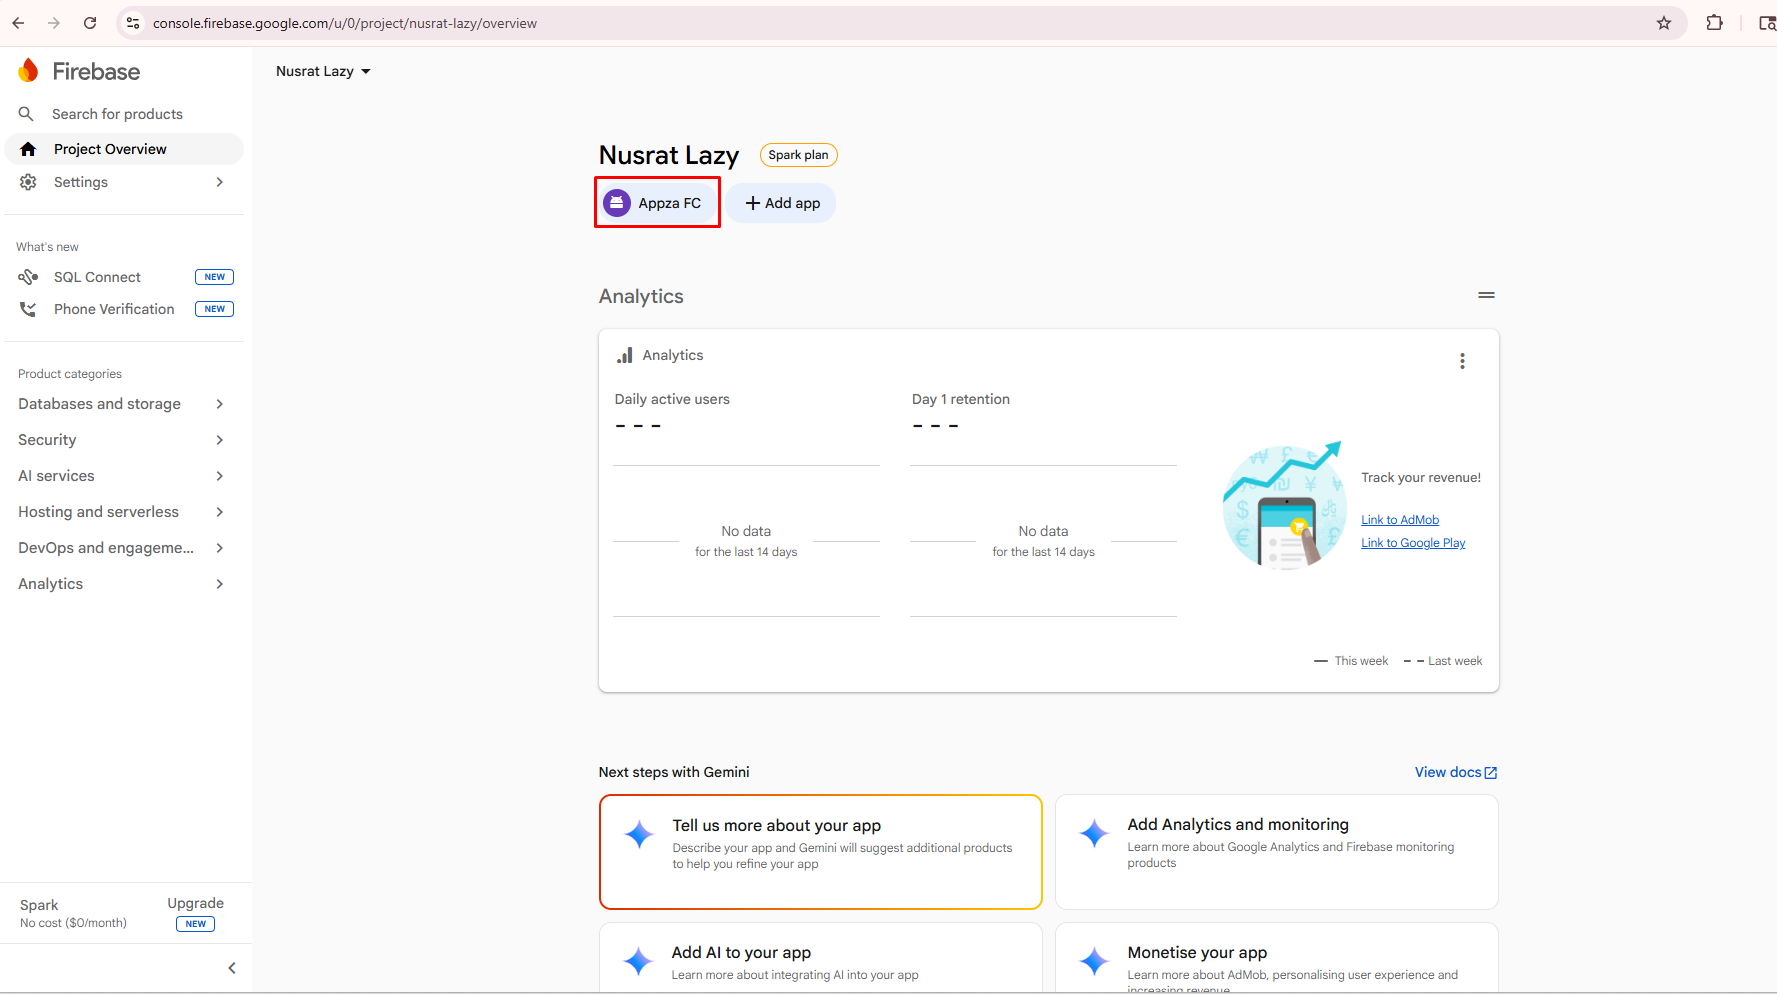Expand the Settings submenu chevron
This screenshot has height=994, width=1777.
(220, 182)
